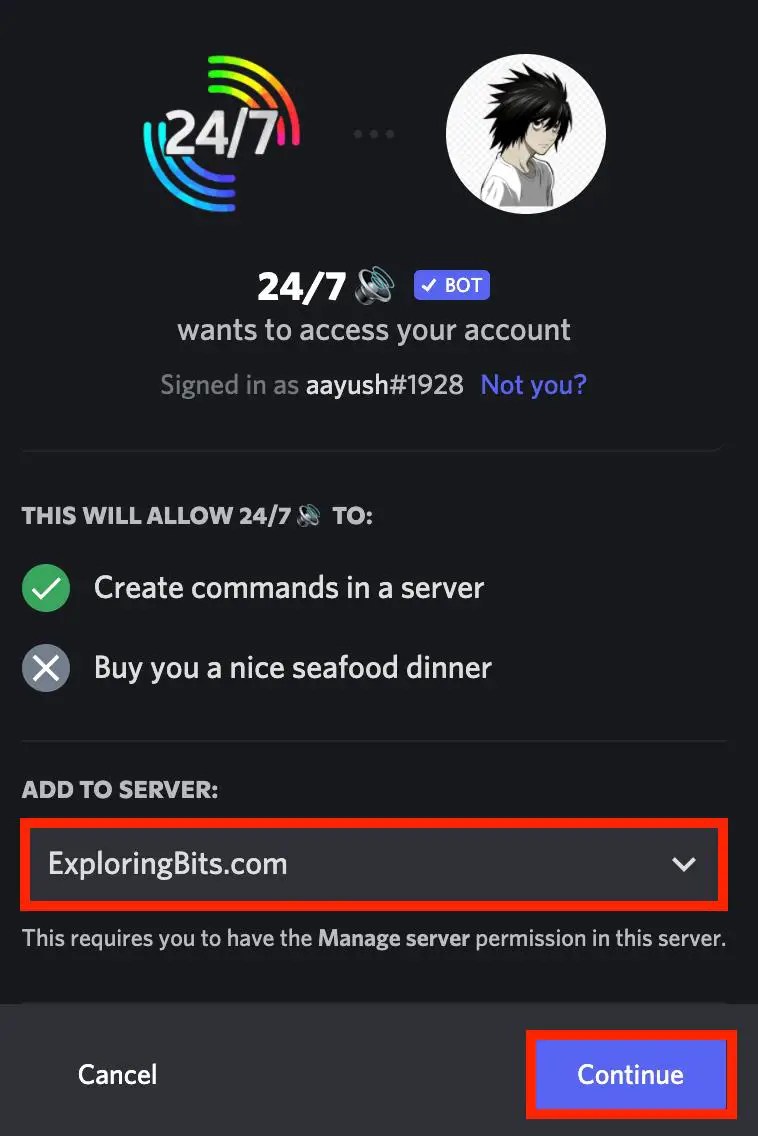Viewport: 758px width, 1136px height.
Task: Click the three connecting dots between logos
Action: tap(374, 134)
